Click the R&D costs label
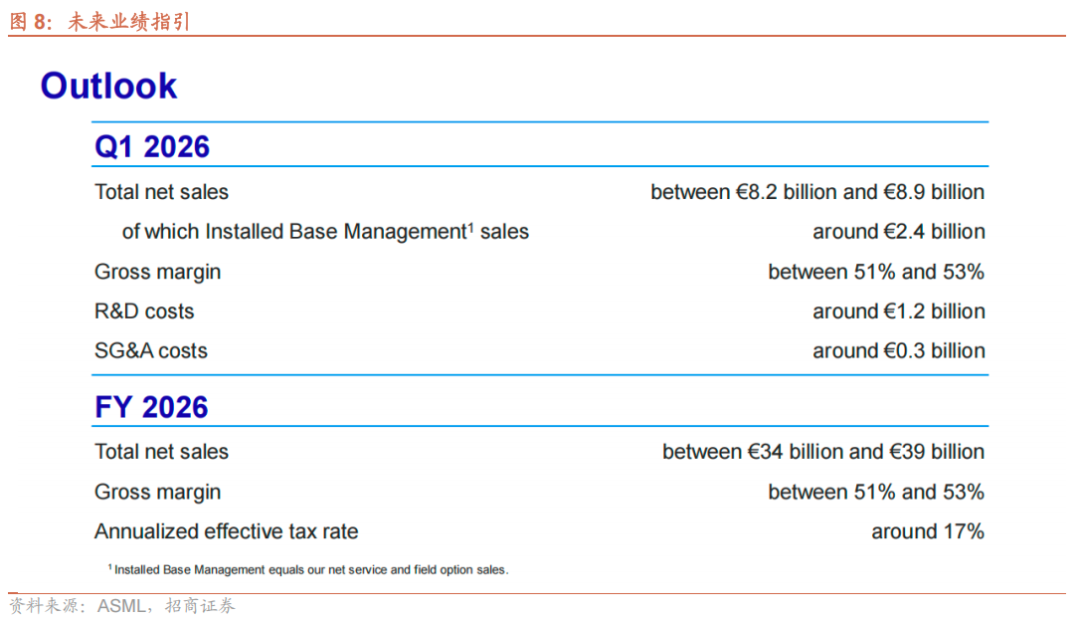Viewport: 1080px width, 621px height. point(144,312)
